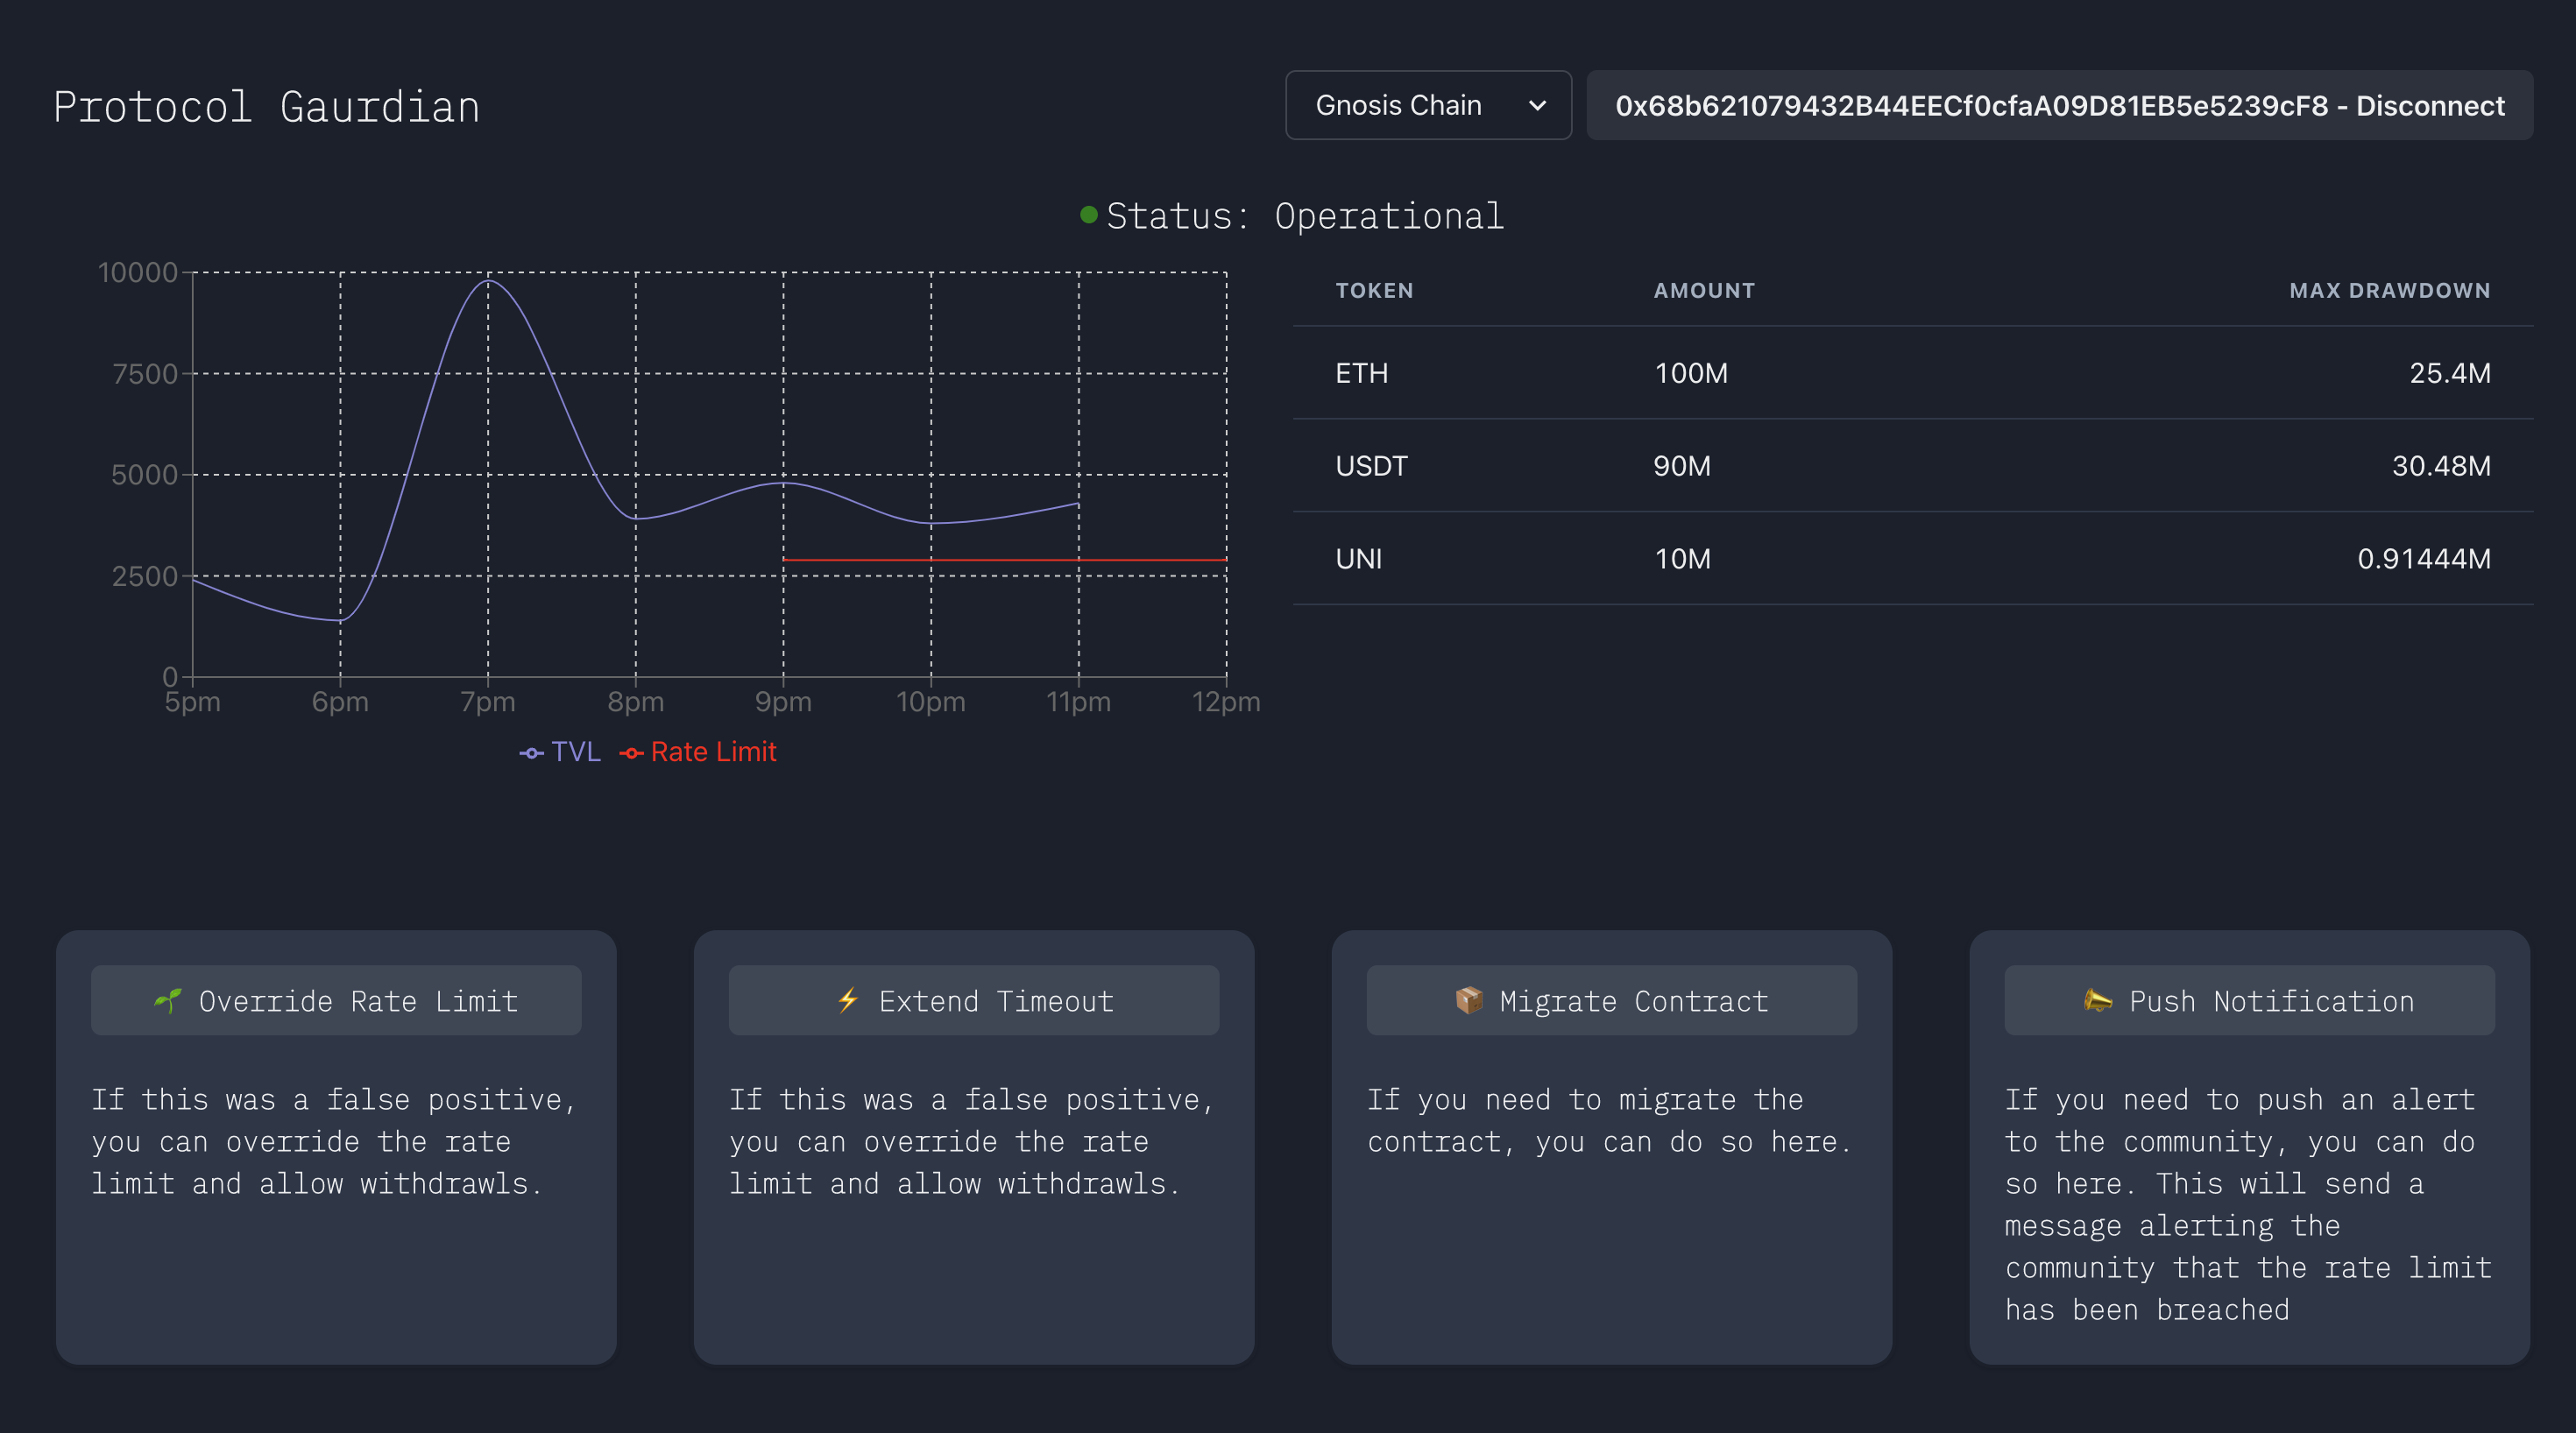The image size is (2576, 1433).
Task: Select the USDT token row
Action: (1913, 466)
